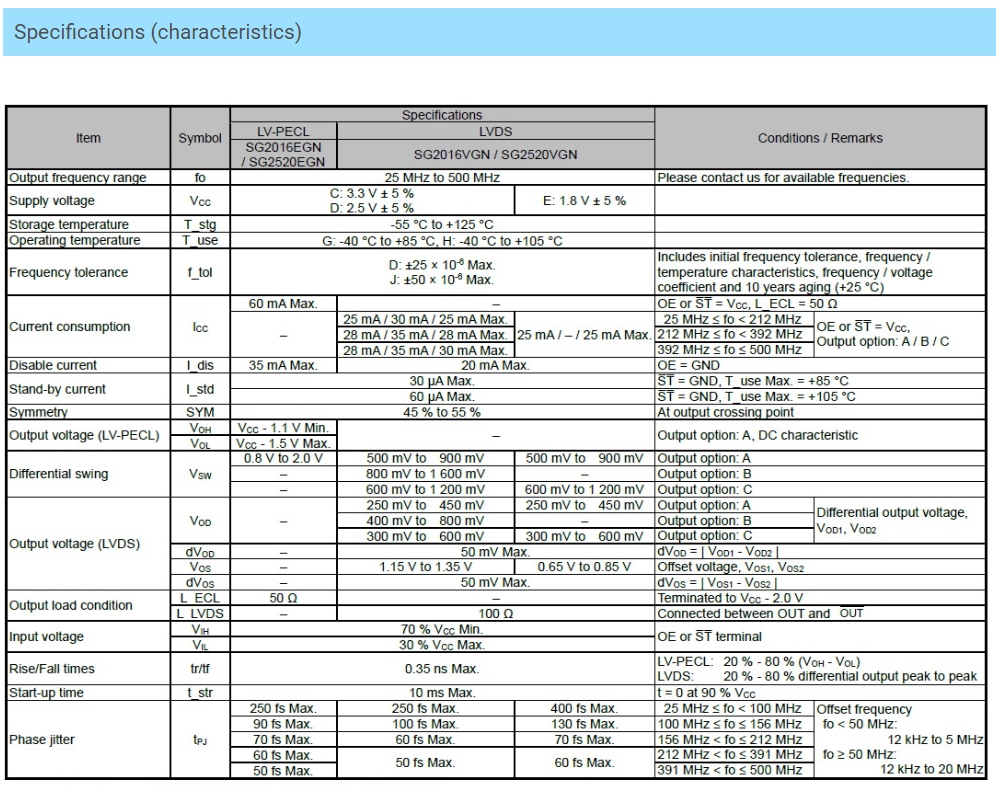Screen dimensions: 996x785
Task: Select the 'Vcc - 1.5 V Max.' cell
Action: point(283,443)
